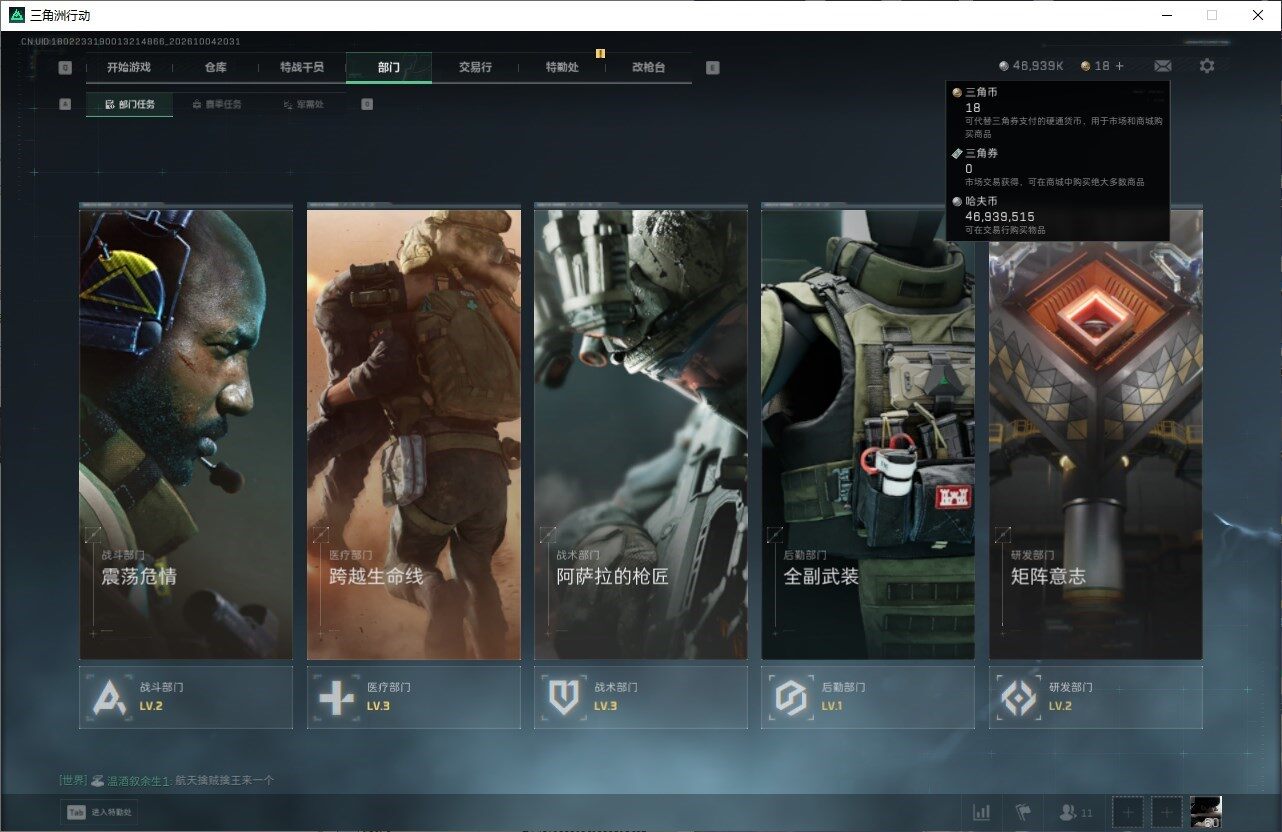The height and width of the screenshot is (832, 1282).
Task: Click the 温酒叙余生1 world chat message
Action: tap(167, 780)
